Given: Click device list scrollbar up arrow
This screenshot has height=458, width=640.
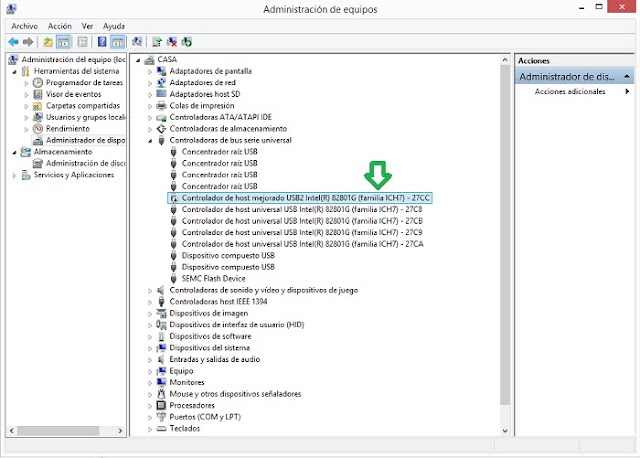Looking at the screenshot, I should (505, 60).
